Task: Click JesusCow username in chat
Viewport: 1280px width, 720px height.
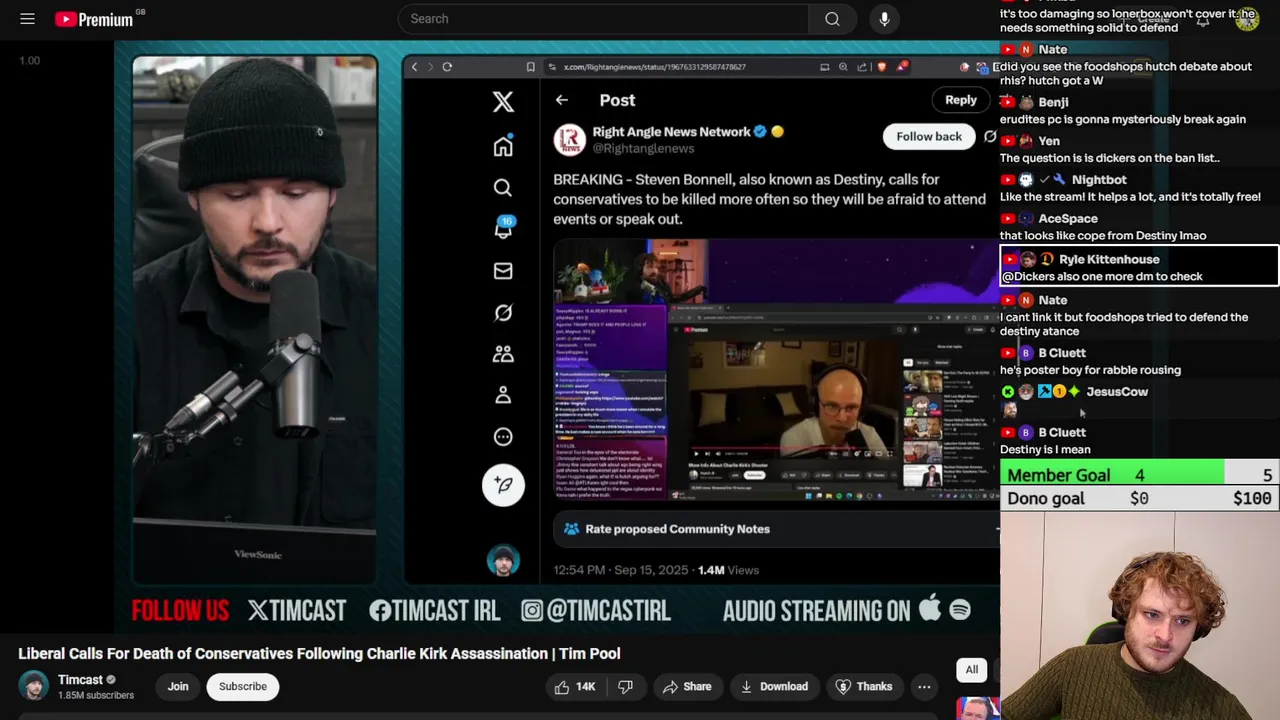Action: pyautogui.click(x=1117, y=392)
